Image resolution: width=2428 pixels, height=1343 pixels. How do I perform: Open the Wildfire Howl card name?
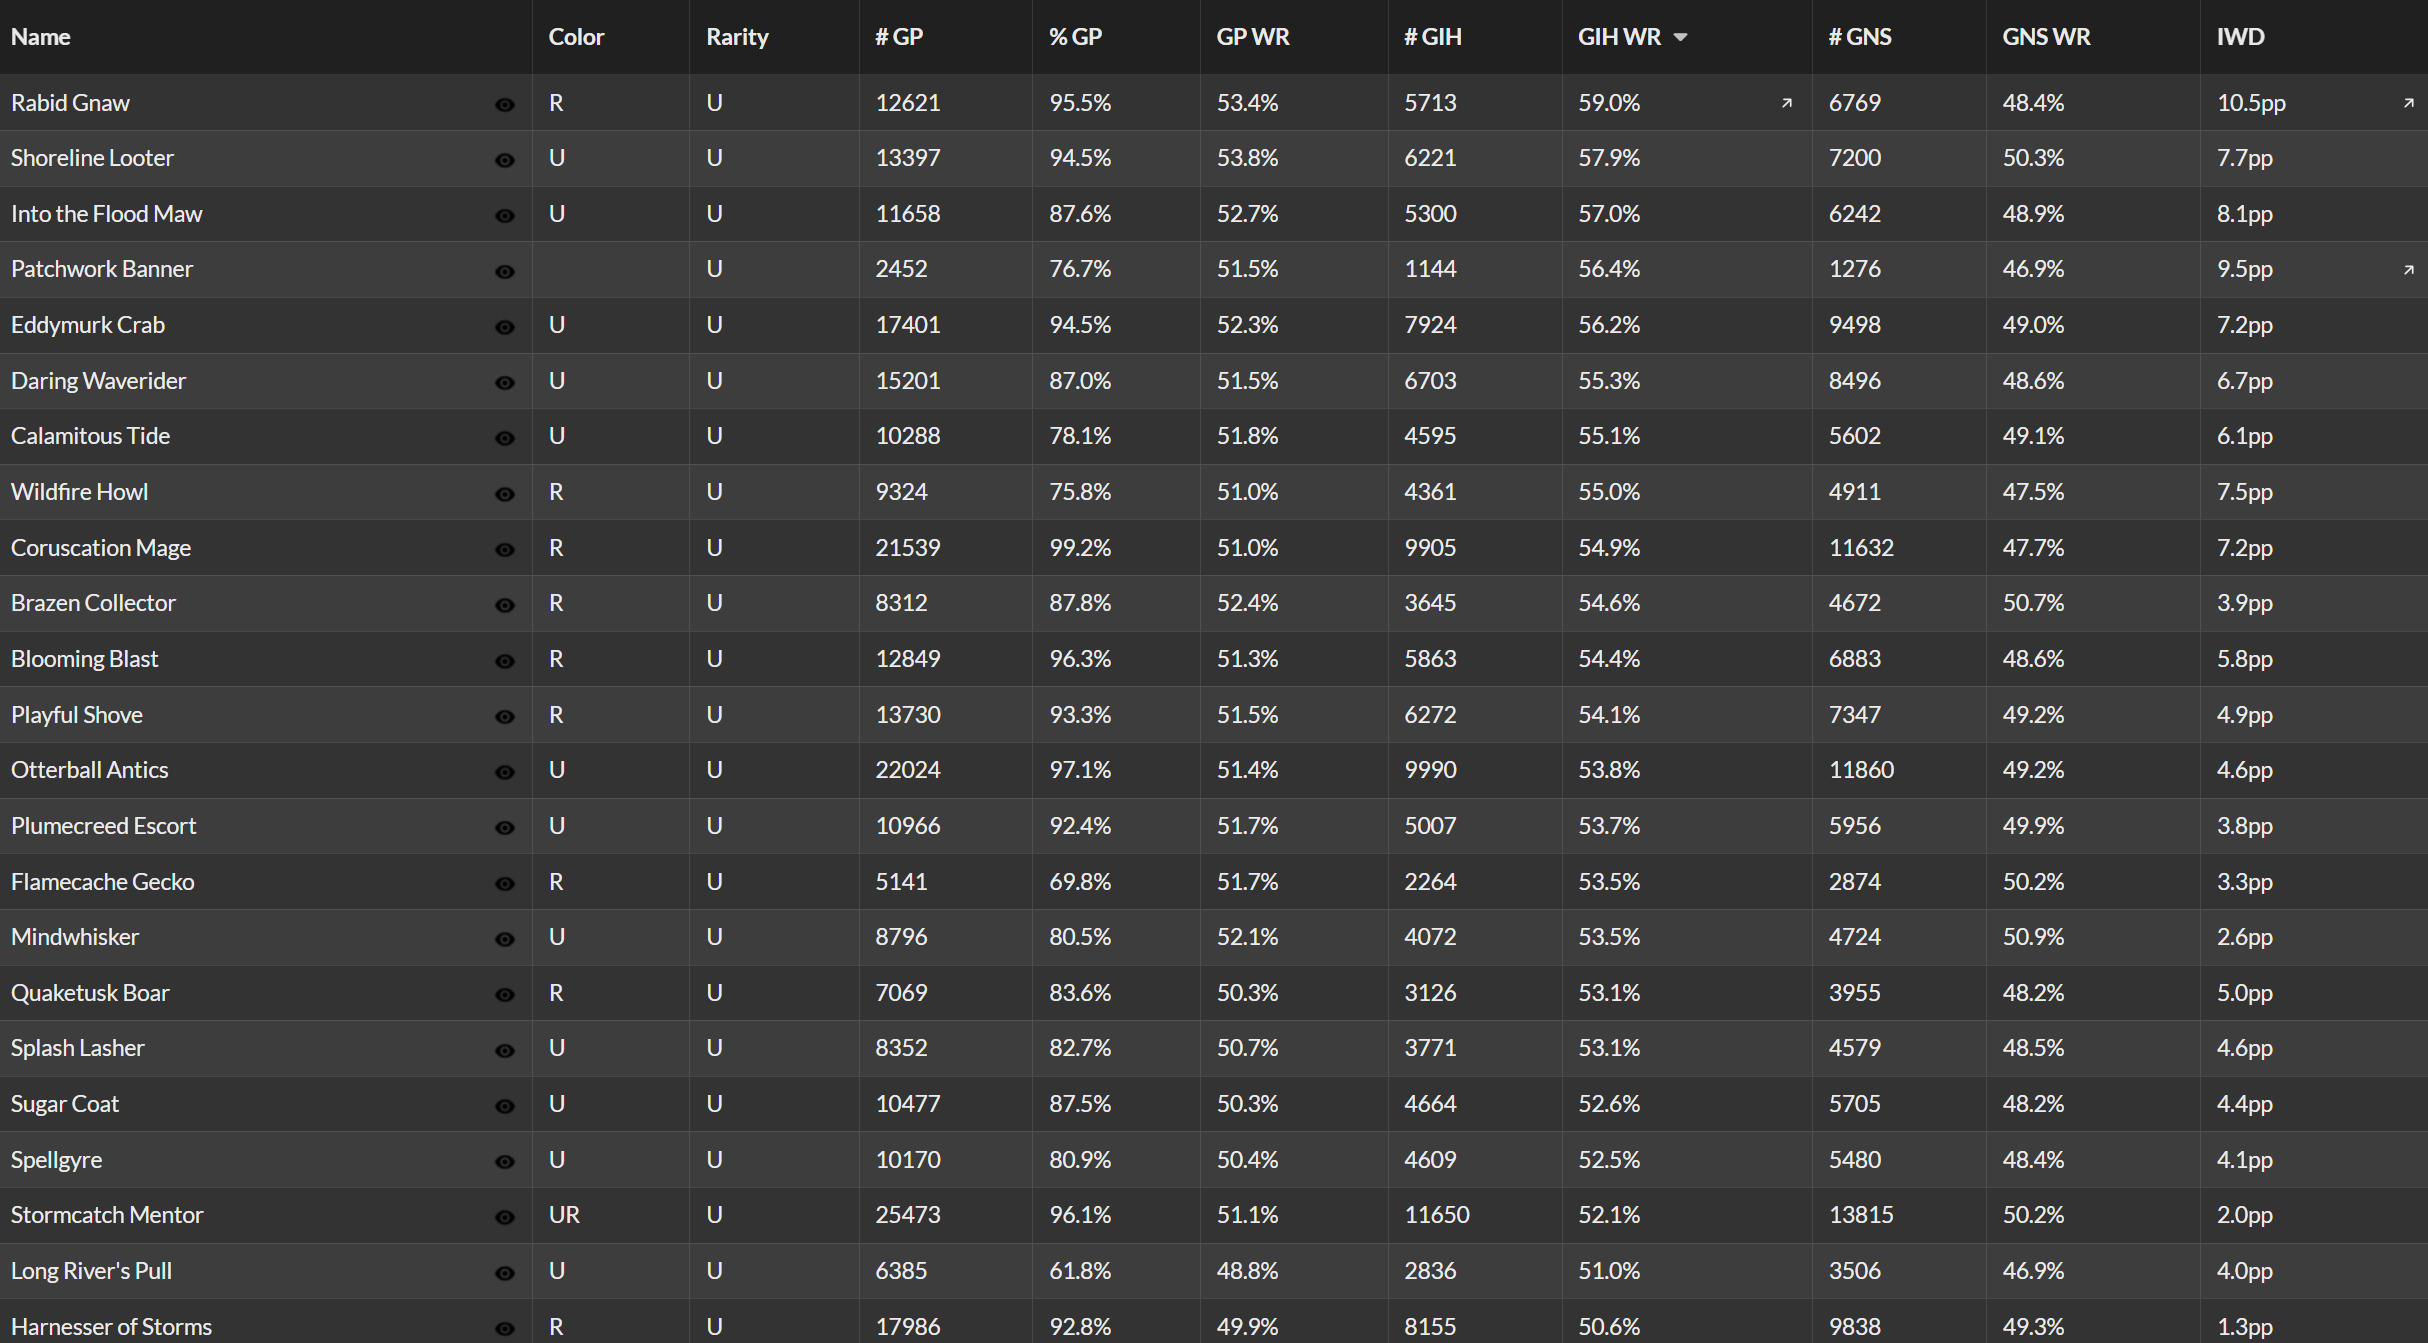79,492
